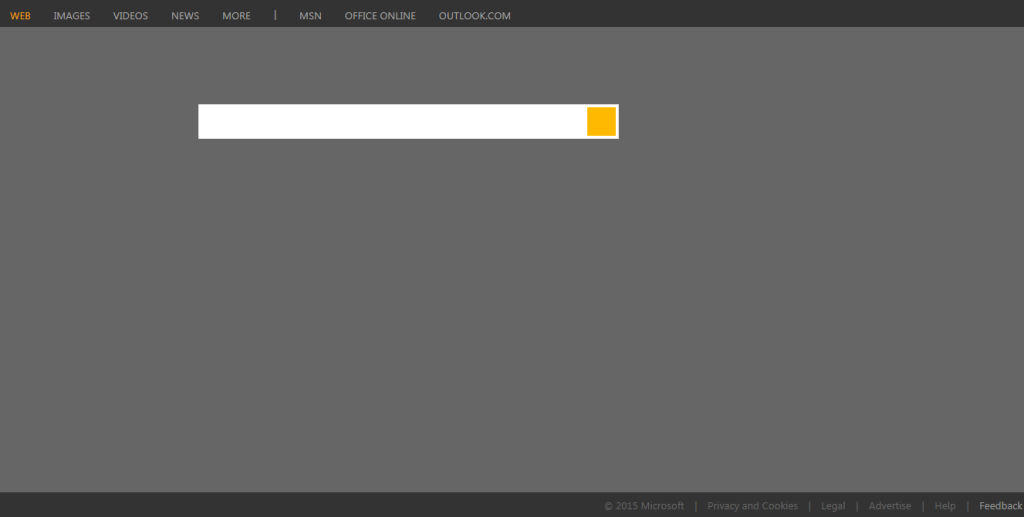
Task: Open the MSN link
Action: coord(310,16)
